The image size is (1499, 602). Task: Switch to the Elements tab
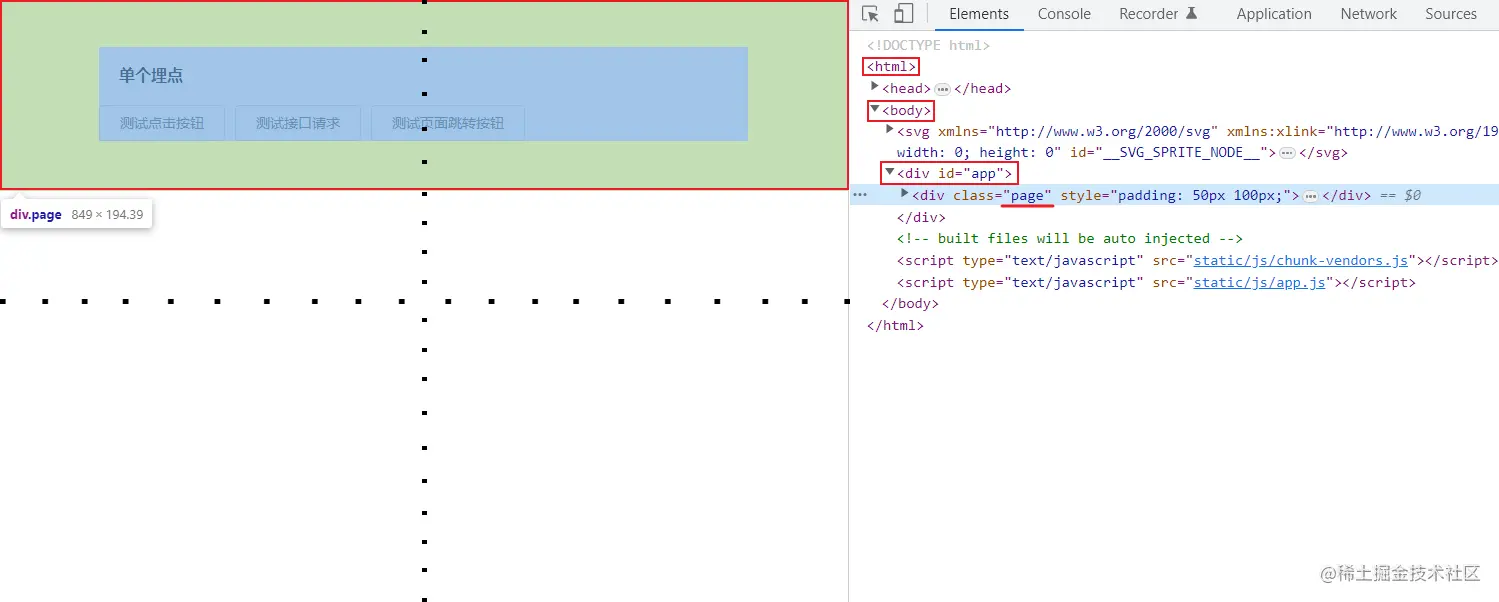pyautogui.click(x=979, y=14)
